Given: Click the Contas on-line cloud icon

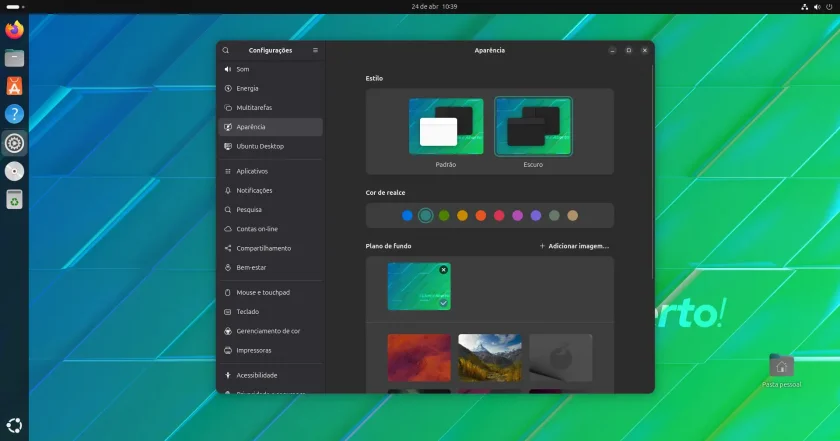Looking at the screenshot, I should (228, 229).
